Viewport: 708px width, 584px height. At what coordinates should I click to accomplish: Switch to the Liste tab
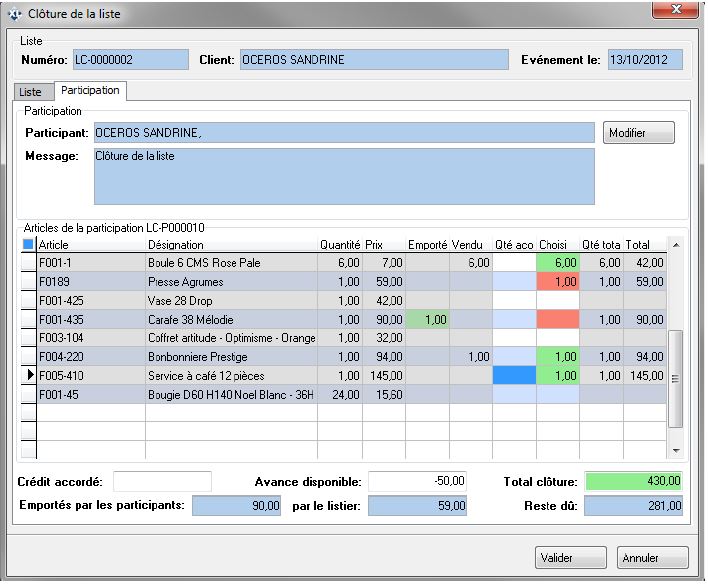tap(31, 92)
